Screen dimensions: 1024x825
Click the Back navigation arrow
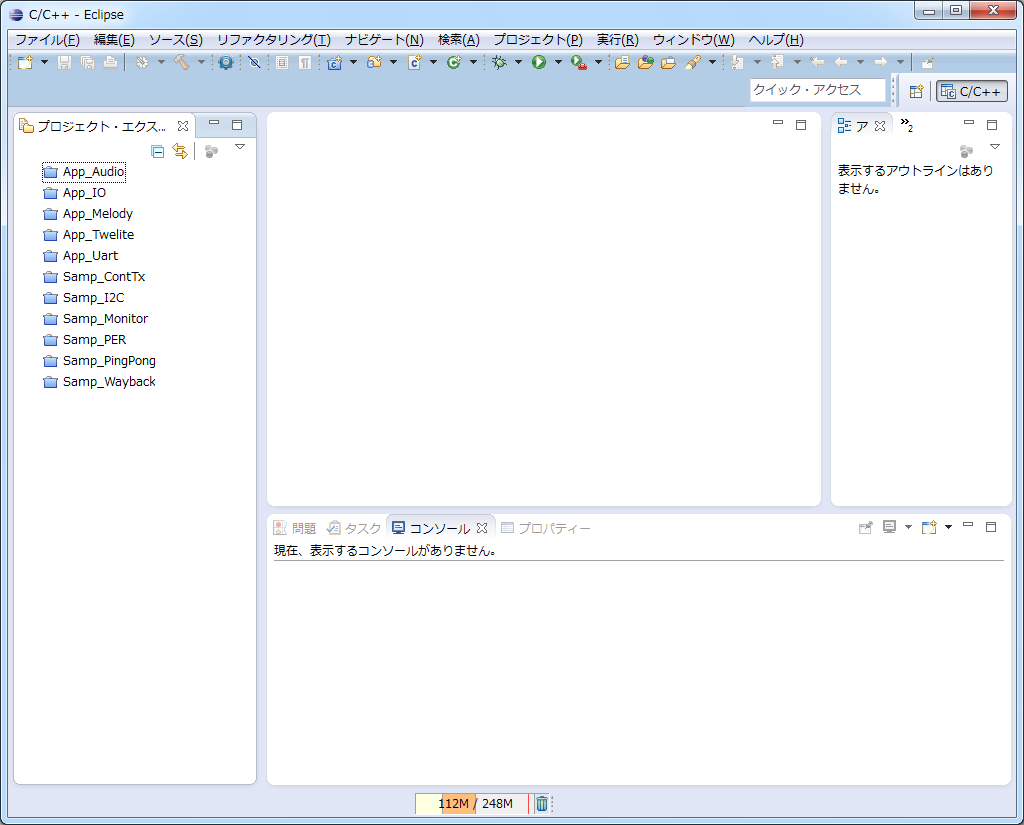[841, 63]
